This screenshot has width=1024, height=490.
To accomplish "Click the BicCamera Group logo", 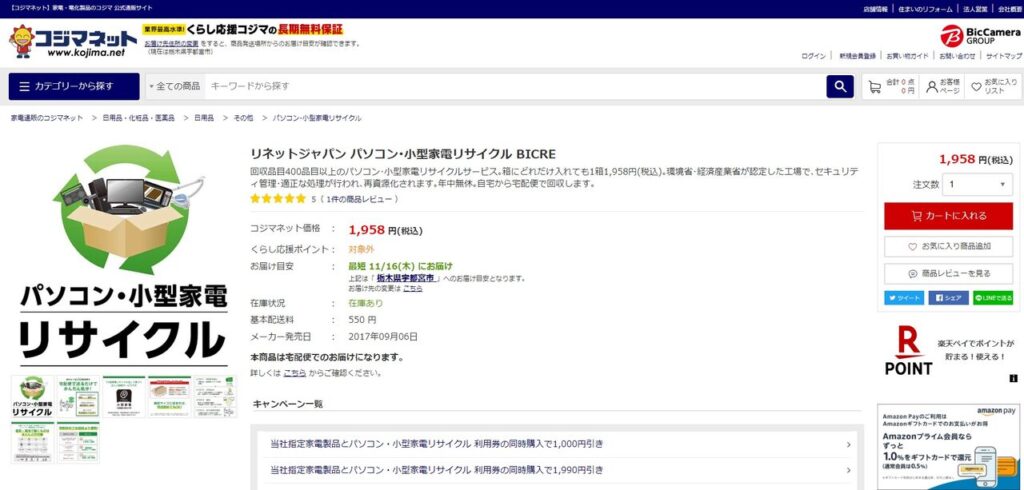I will click(x=979, y=35).
